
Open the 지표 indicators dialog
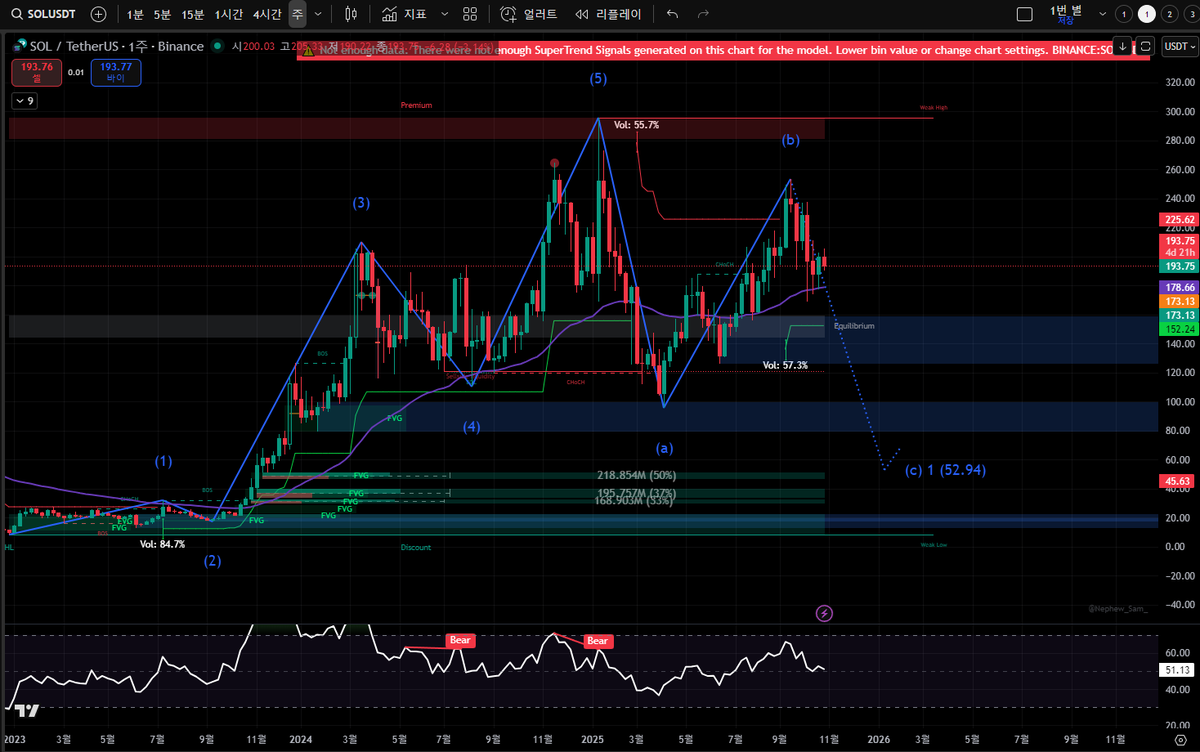click(405, 15)
